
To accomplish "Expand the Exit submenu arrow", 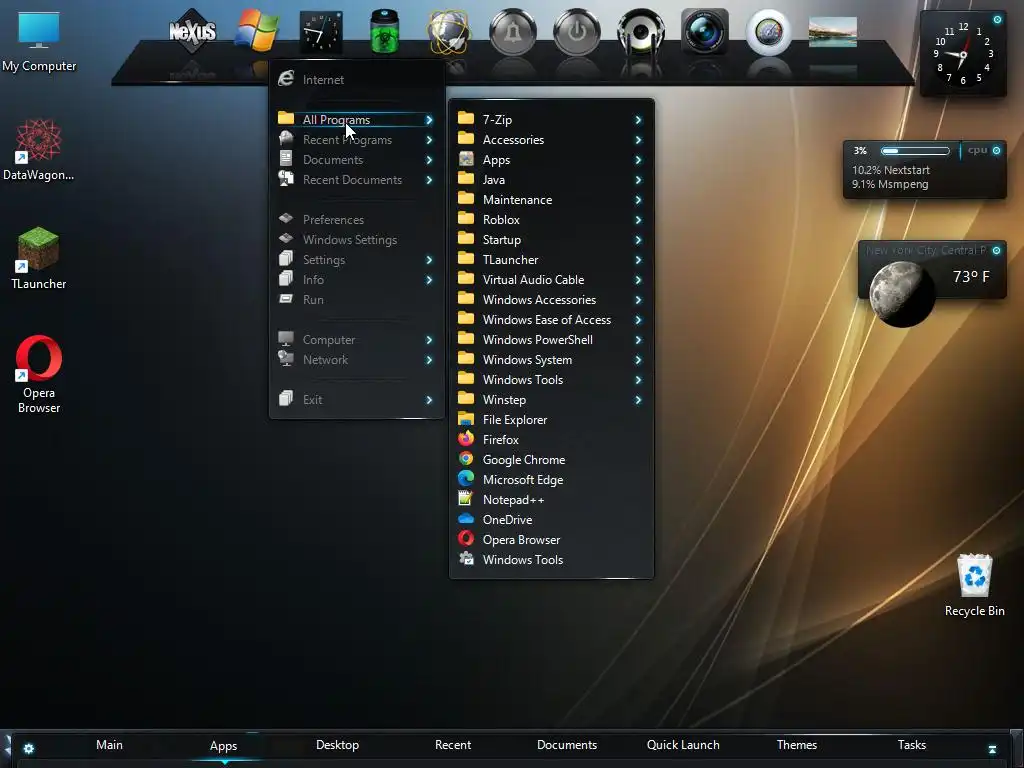I will (429, 400).
